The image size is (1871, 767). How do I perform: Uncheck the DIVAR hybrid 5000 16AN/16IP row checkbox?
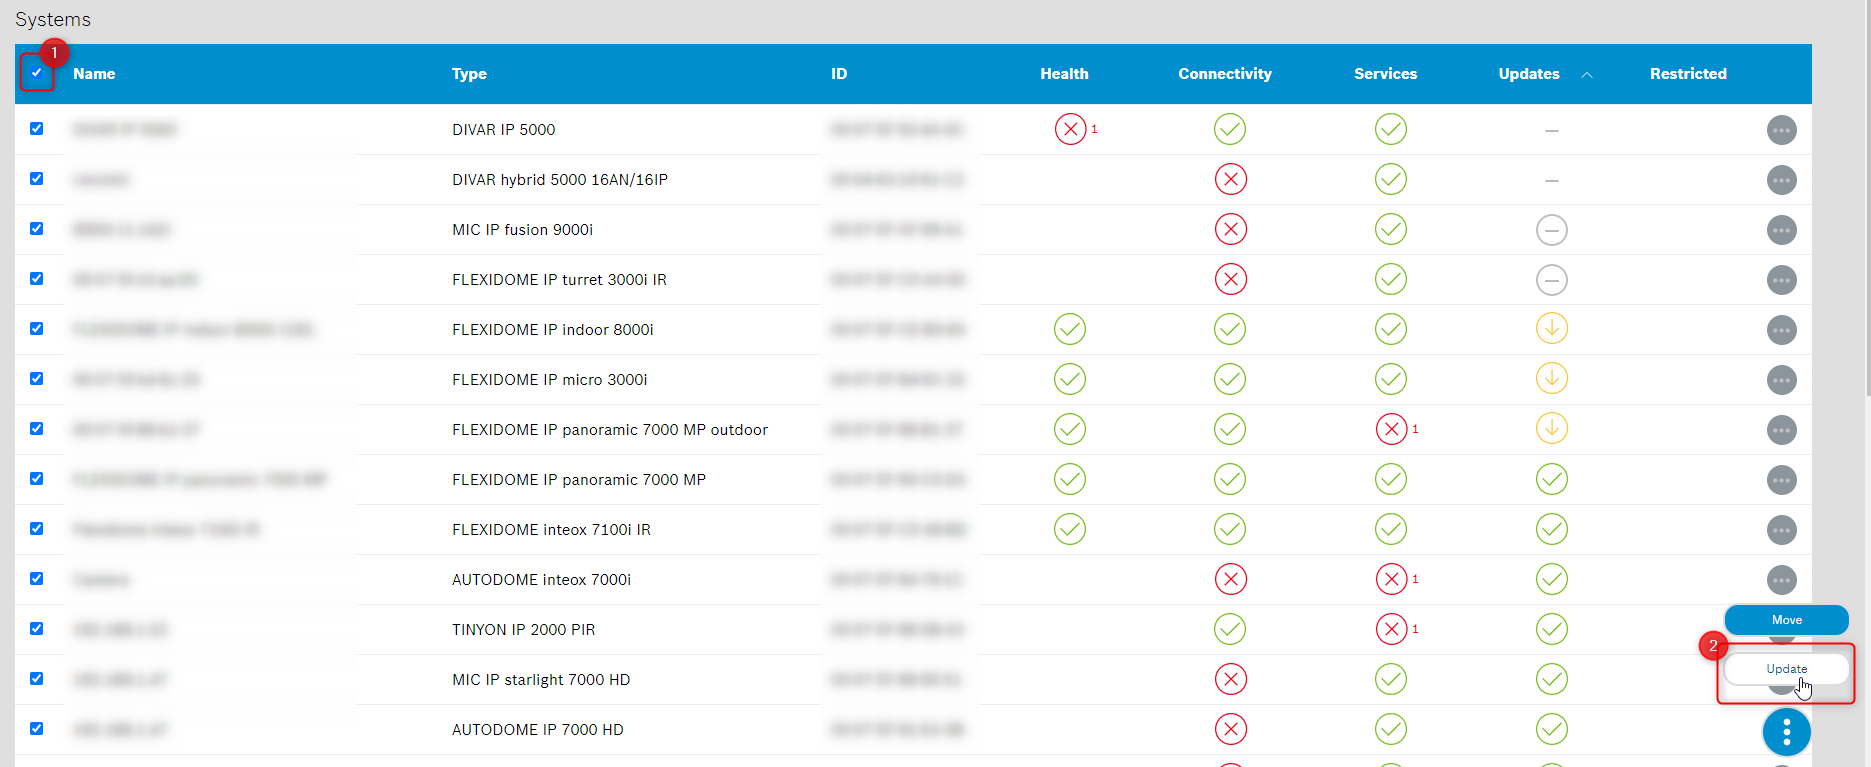click(x=37, y=179)
